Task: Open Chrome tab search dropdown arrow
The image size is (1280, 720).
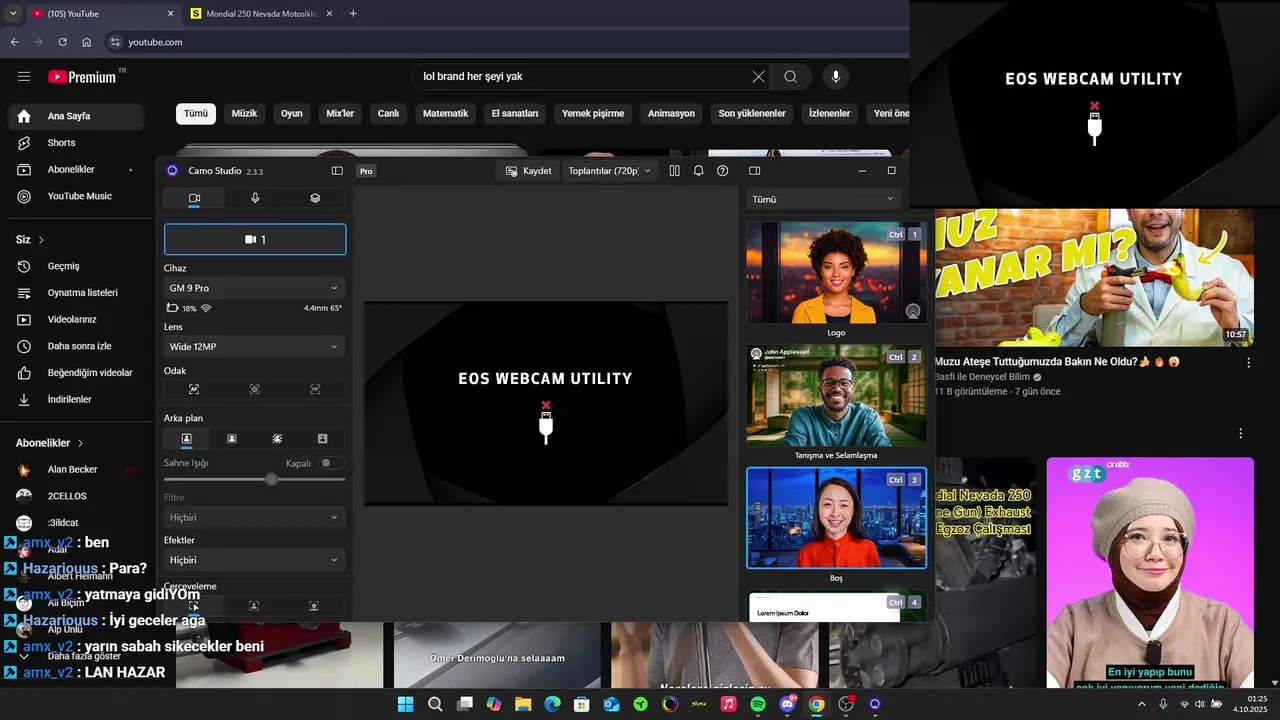Action: [12, 14]
